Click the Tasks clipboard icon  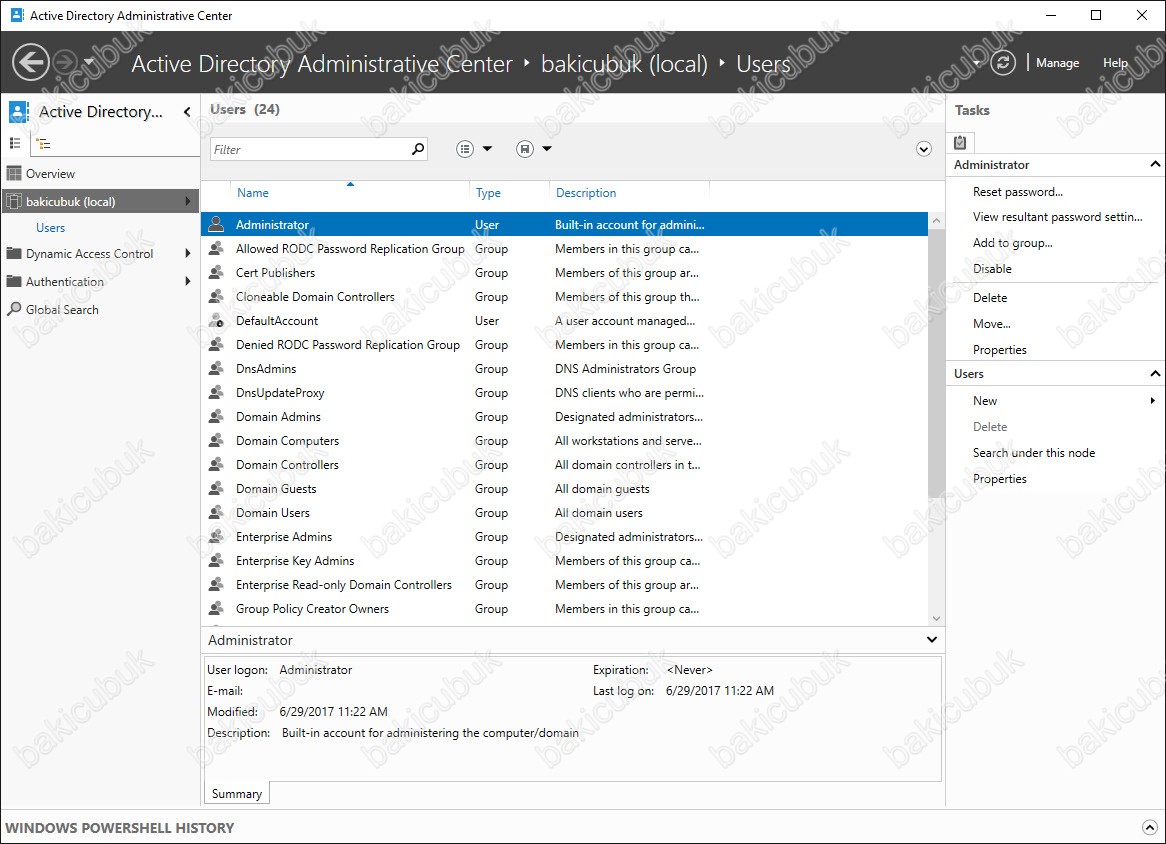tap(960, 142)
